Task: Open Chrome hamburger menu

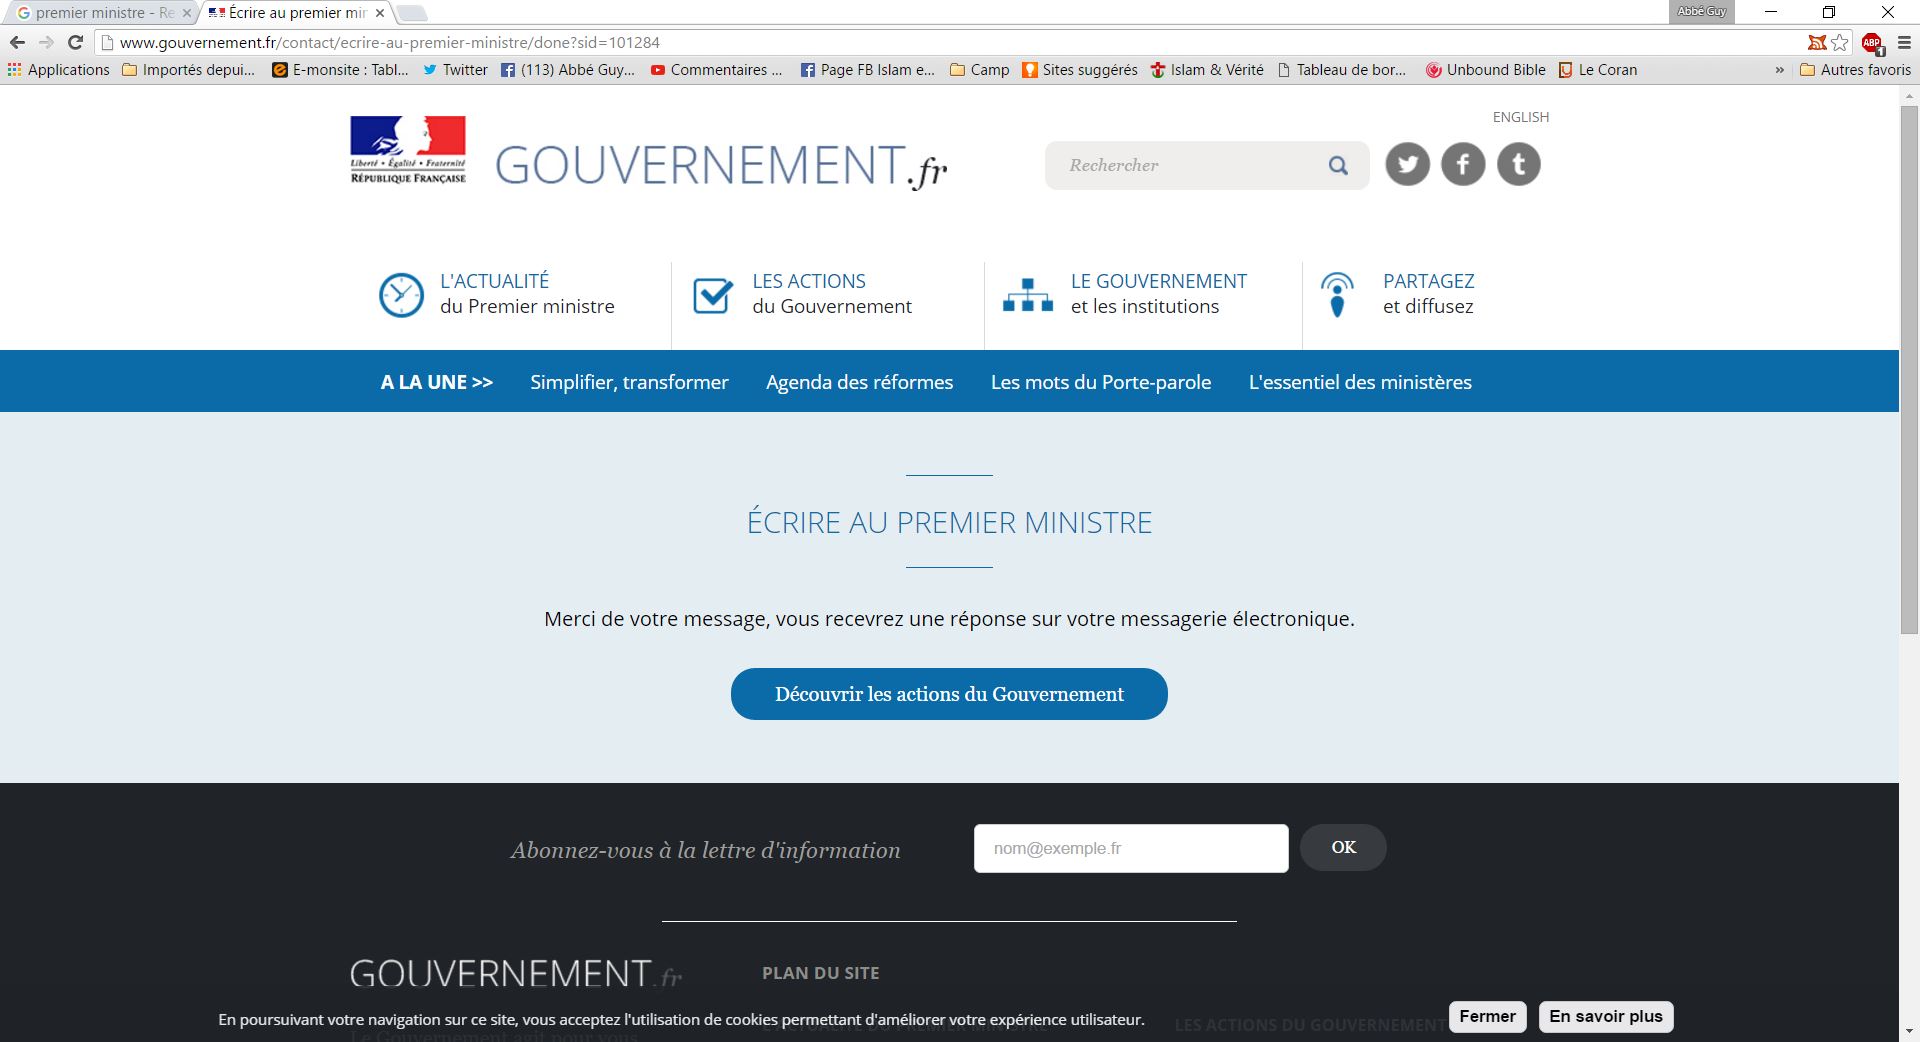Action: pyautogui.click(x=1904, y=43)
